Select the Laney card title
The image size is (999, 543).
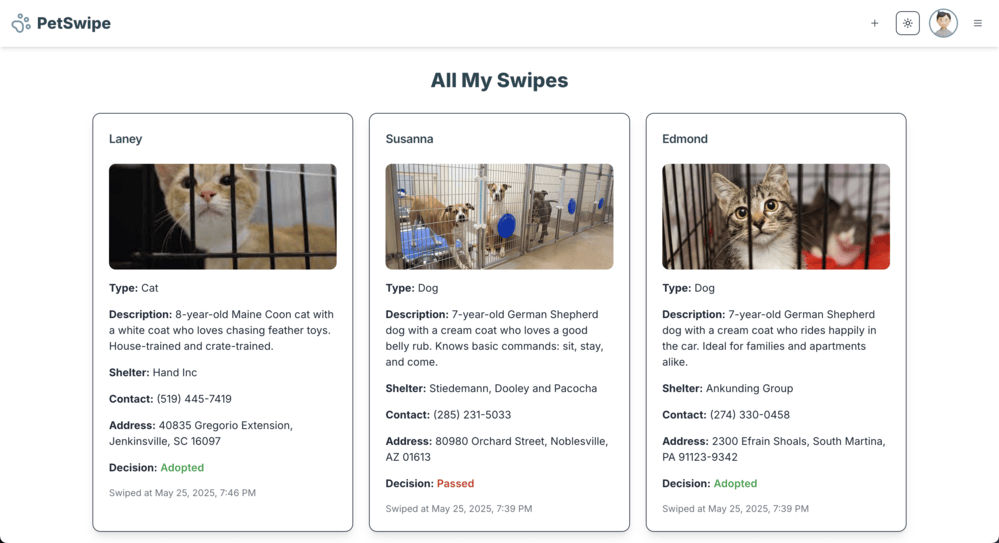[x=126, y=139]
